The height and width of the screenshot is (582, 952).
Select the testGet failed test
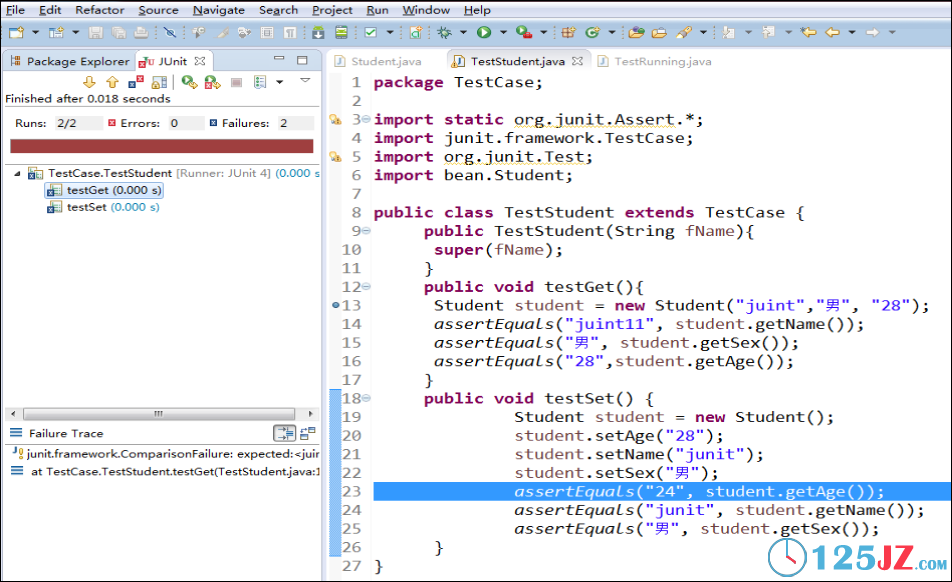(x=104, y=191)
